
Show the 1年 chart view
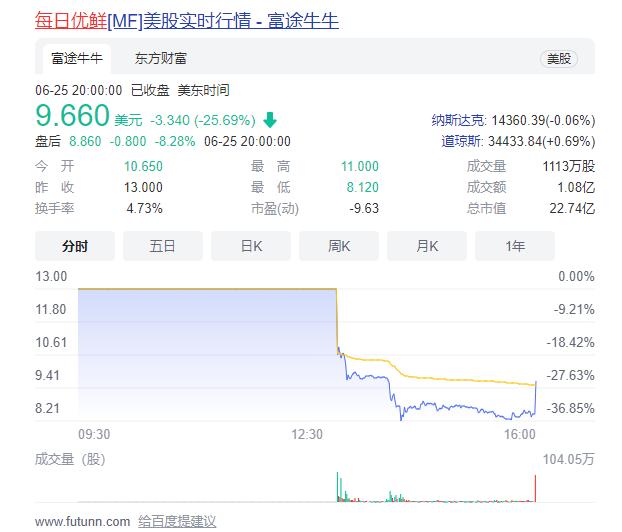tap(515, 246)
